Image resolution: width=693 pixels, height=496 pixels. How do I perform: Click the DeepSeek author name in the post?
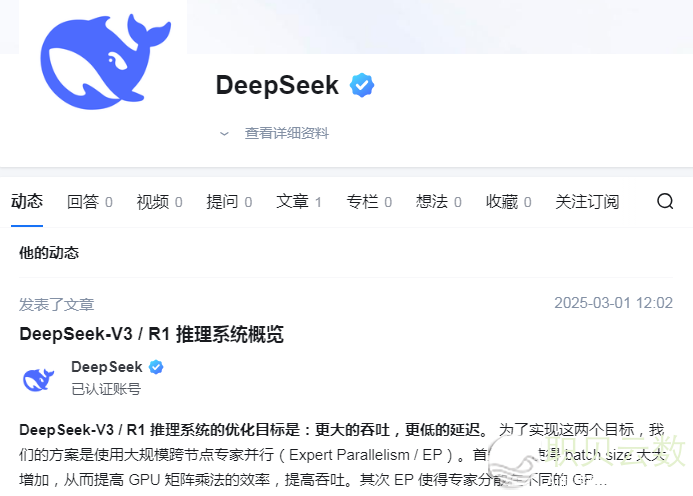click(x=107, y=367)
